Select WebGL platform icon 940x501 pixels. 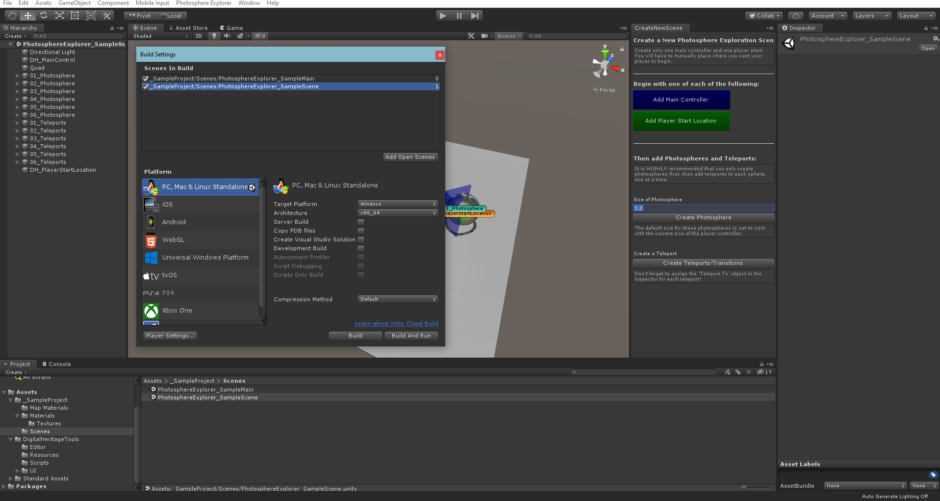pos(151,240)
